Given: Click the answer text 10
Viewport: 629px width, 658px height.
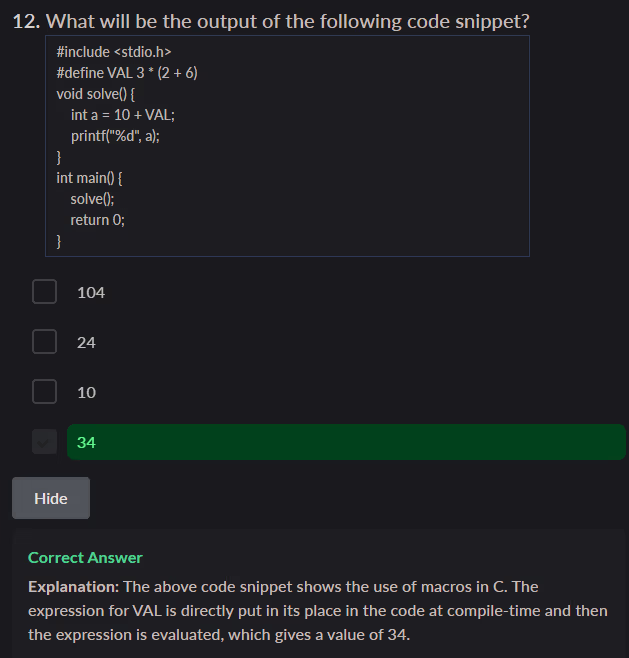Looking at the screenshot, I should (87, 392).
